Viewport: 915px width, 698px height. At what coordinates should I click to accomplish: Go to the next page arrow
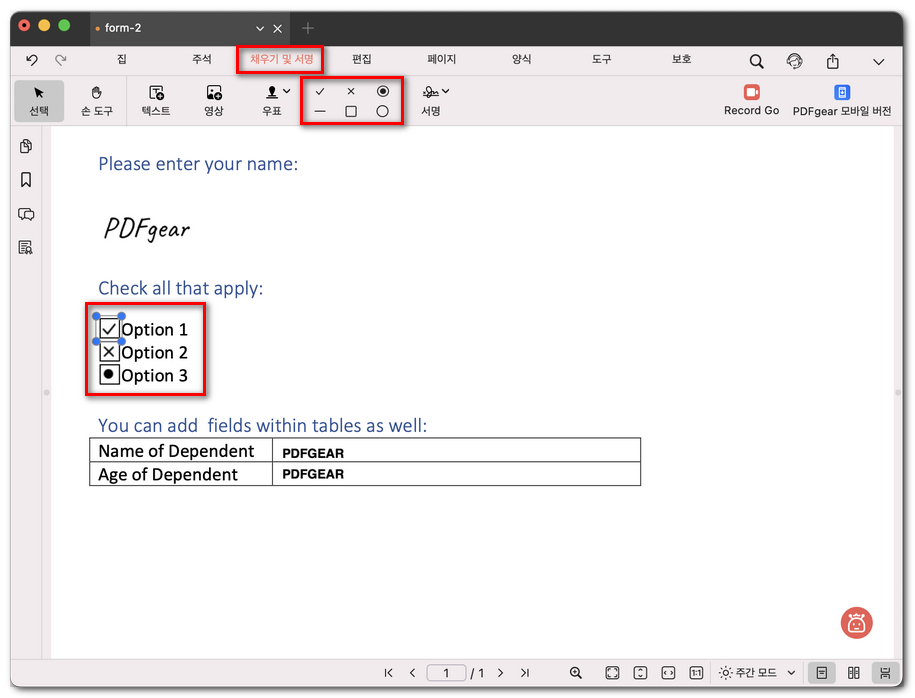pyautogui.click(x=501, y=673)
